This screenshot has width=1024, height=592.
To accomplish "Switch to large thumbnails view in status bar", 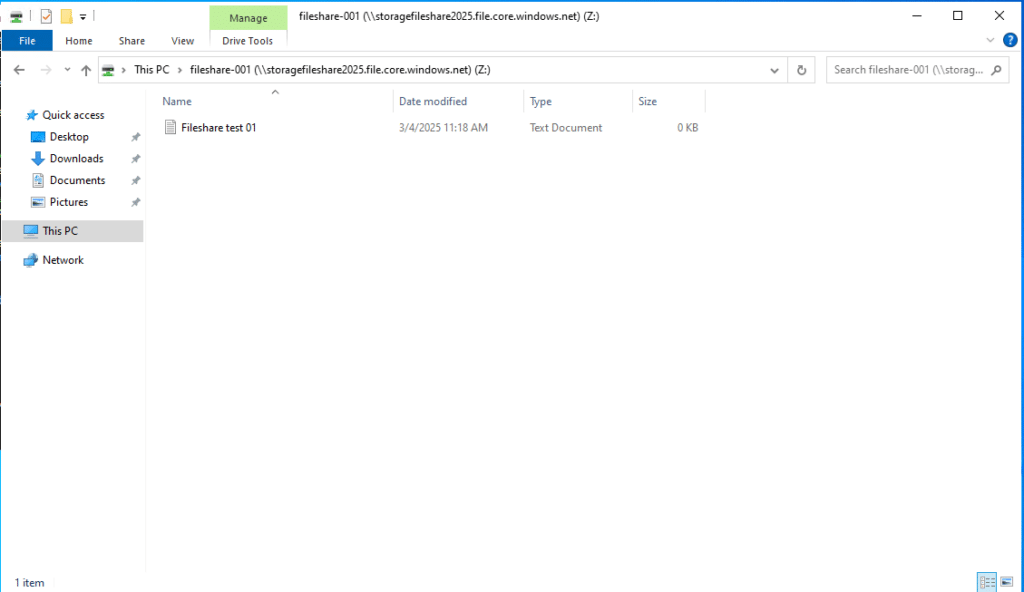I will [x=1007, y=582].
